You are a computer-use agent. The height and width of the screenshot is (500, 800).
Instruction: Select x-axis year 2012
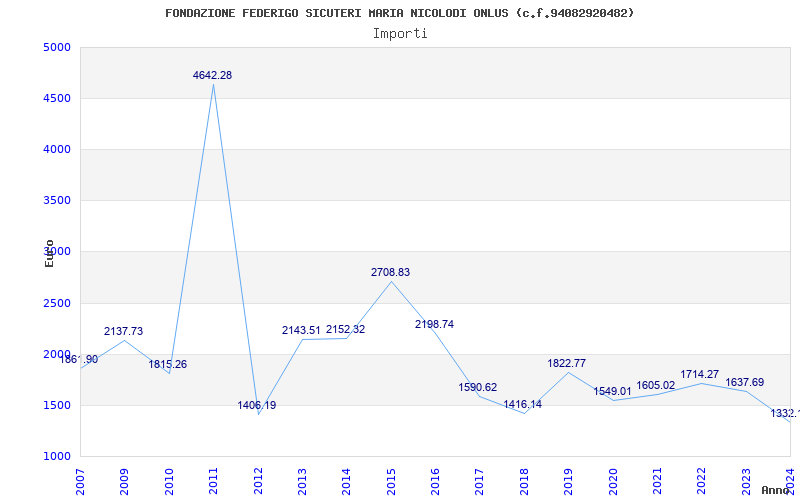(x=258, y=481)
